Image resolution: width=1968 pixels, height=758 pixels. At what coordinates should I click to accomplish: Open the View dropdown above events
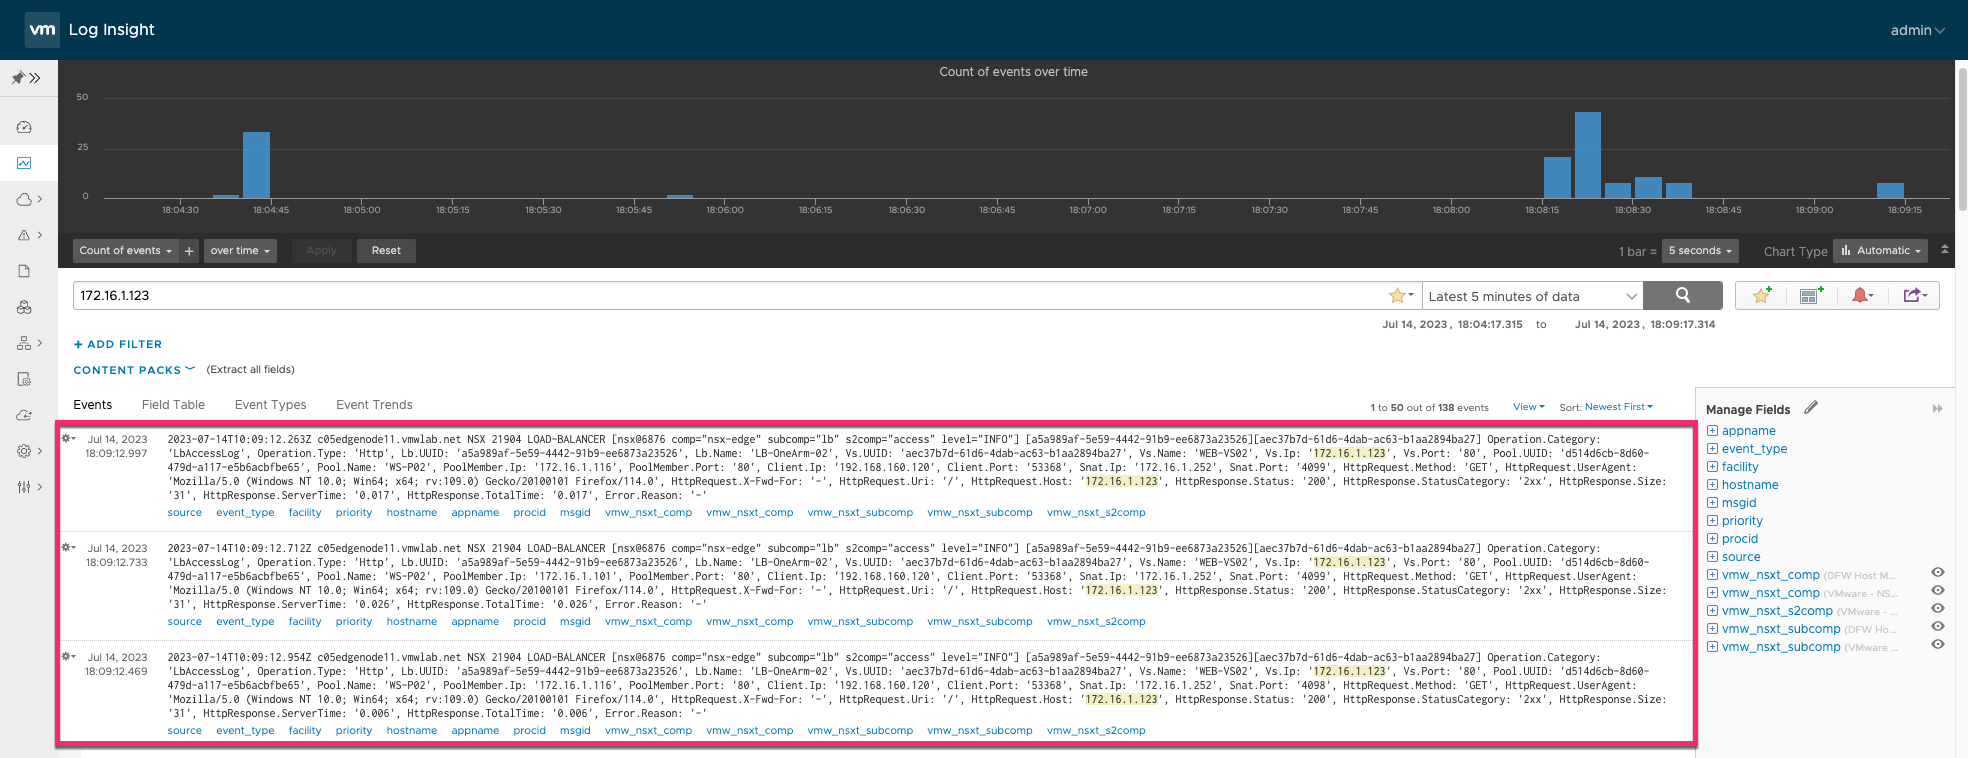(1528, 407)
